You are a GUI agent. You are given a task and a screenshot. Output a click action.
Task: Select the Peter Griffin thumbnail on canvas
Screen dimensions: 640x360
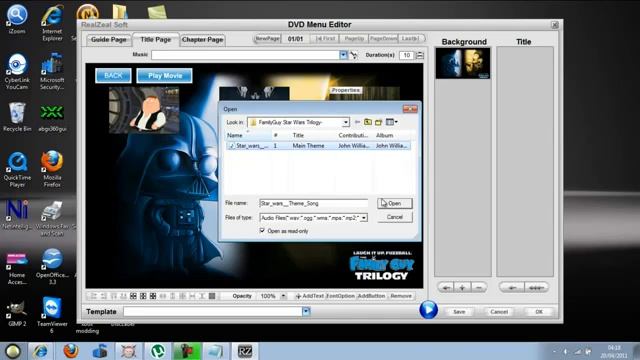(x=144, y=110)
